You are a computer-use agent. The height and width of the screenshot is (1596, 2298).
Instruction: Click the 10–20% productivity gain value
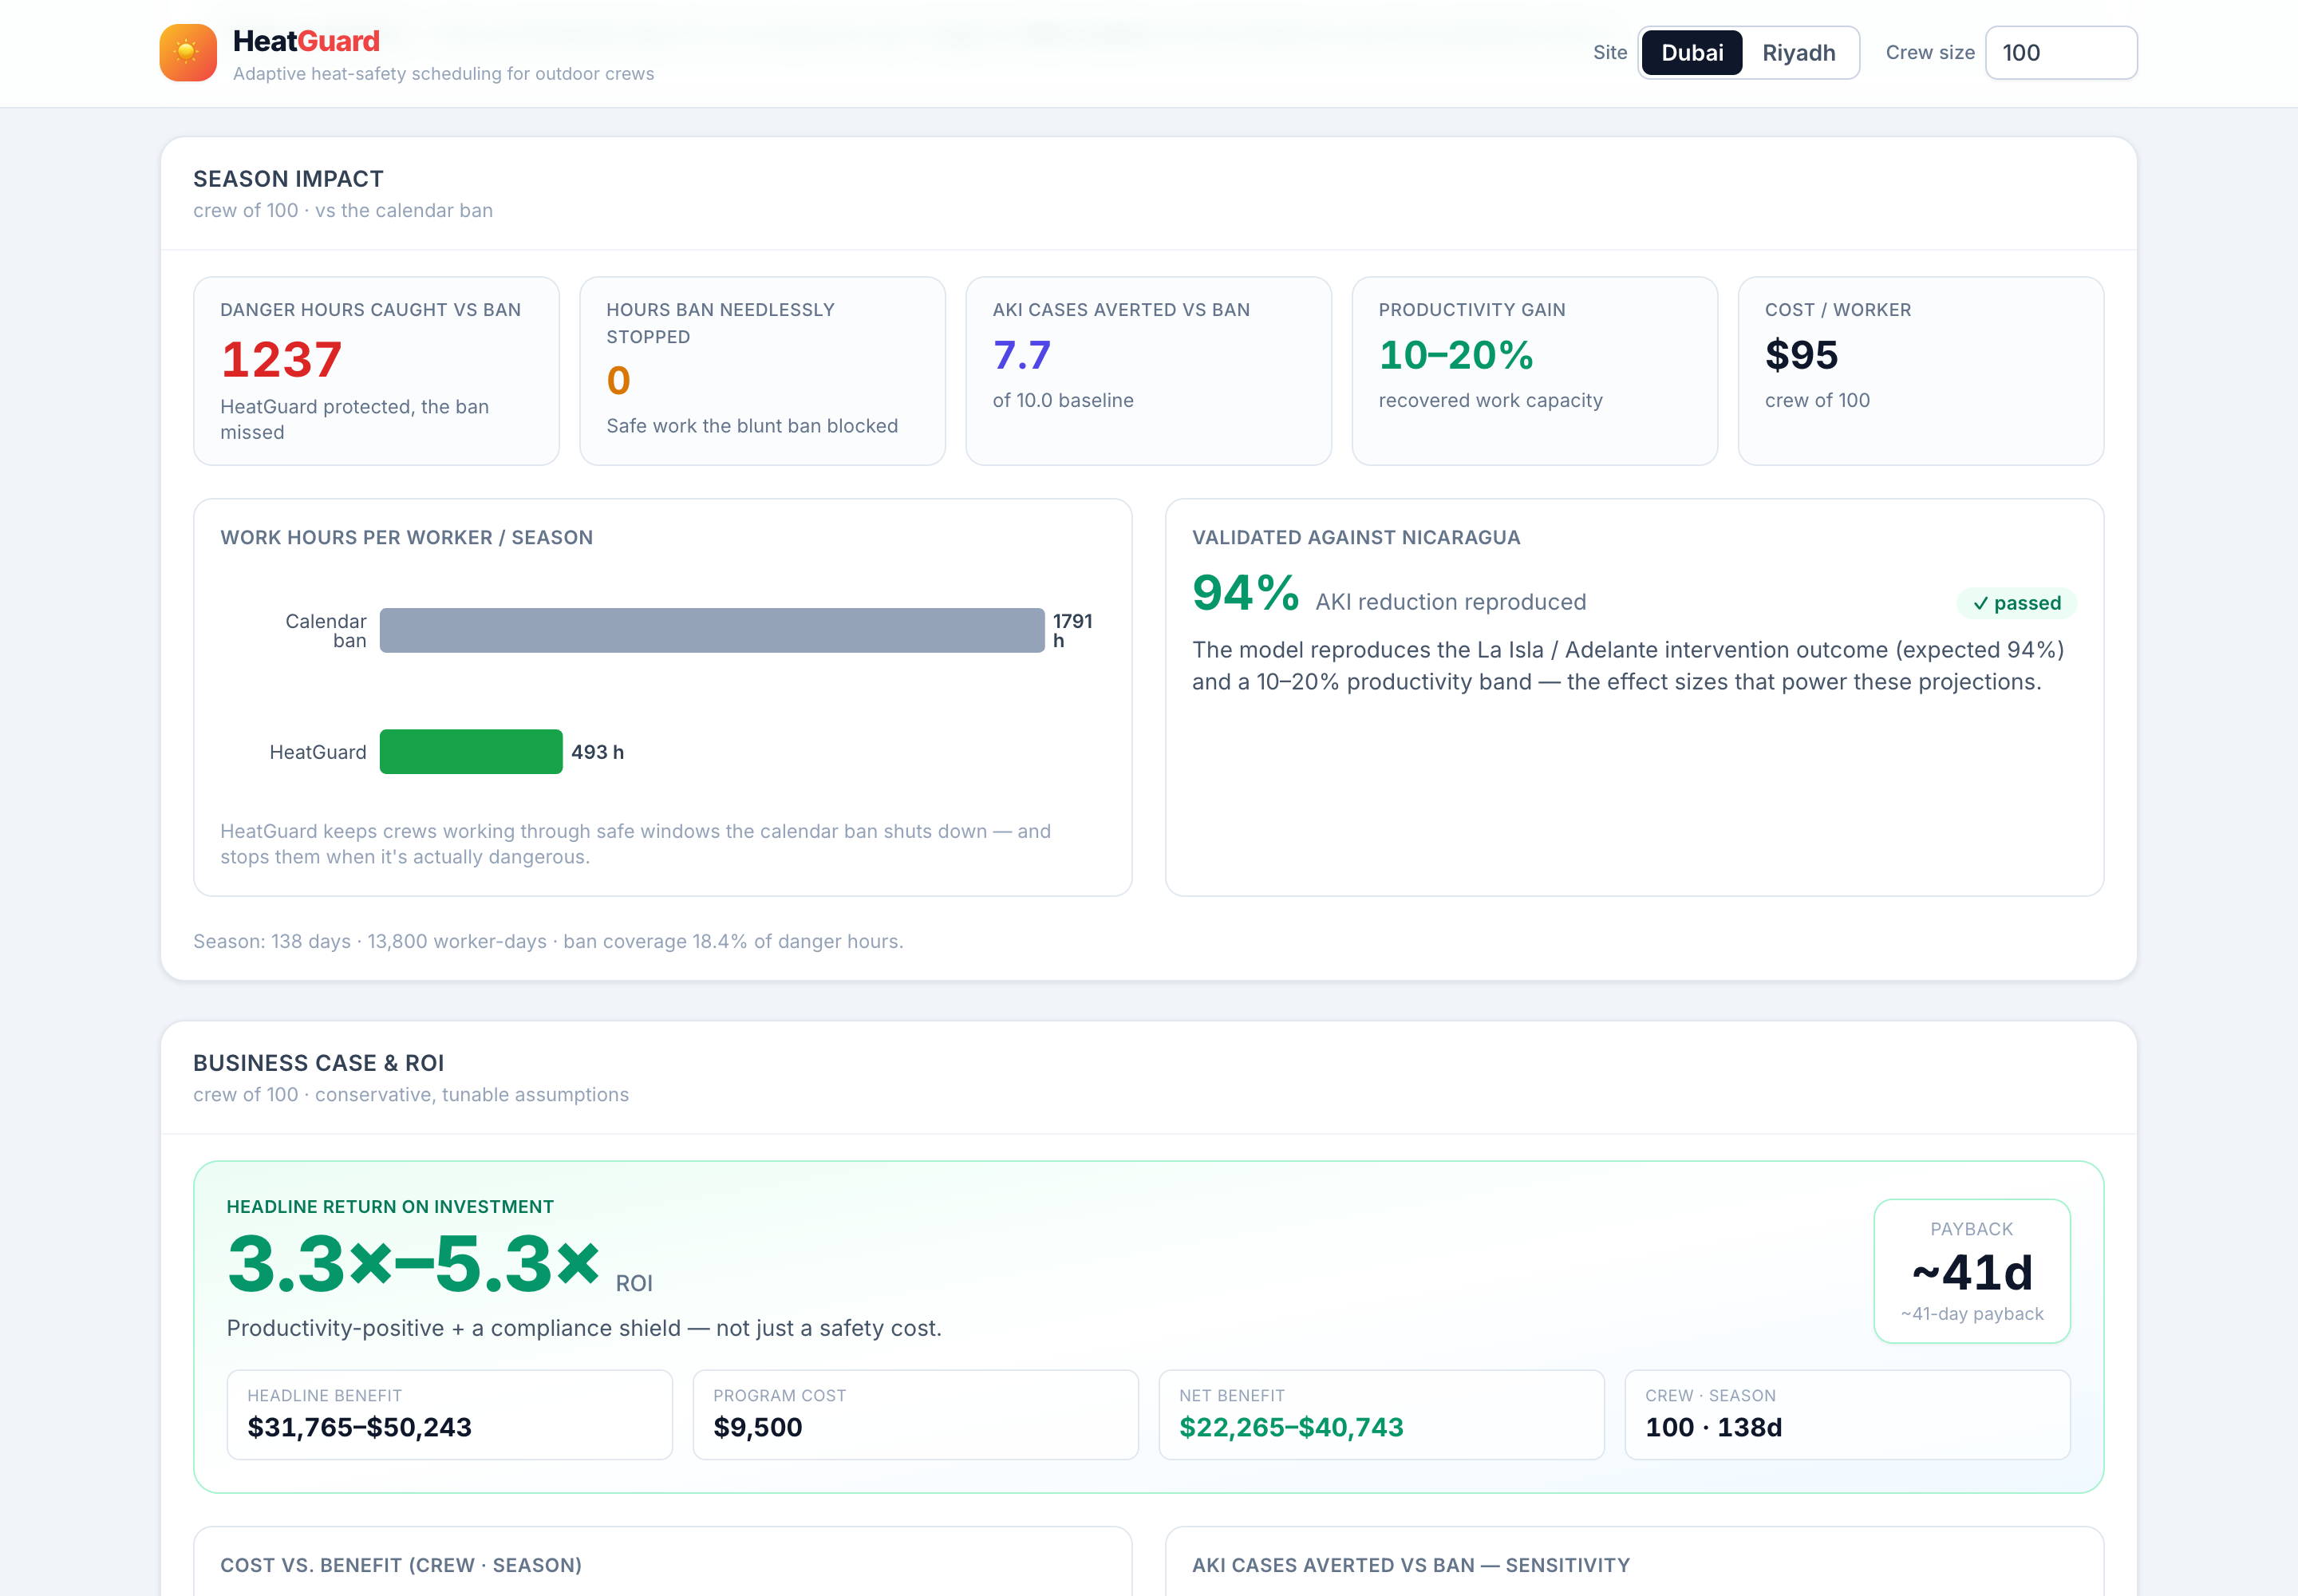pos(1456,355)
